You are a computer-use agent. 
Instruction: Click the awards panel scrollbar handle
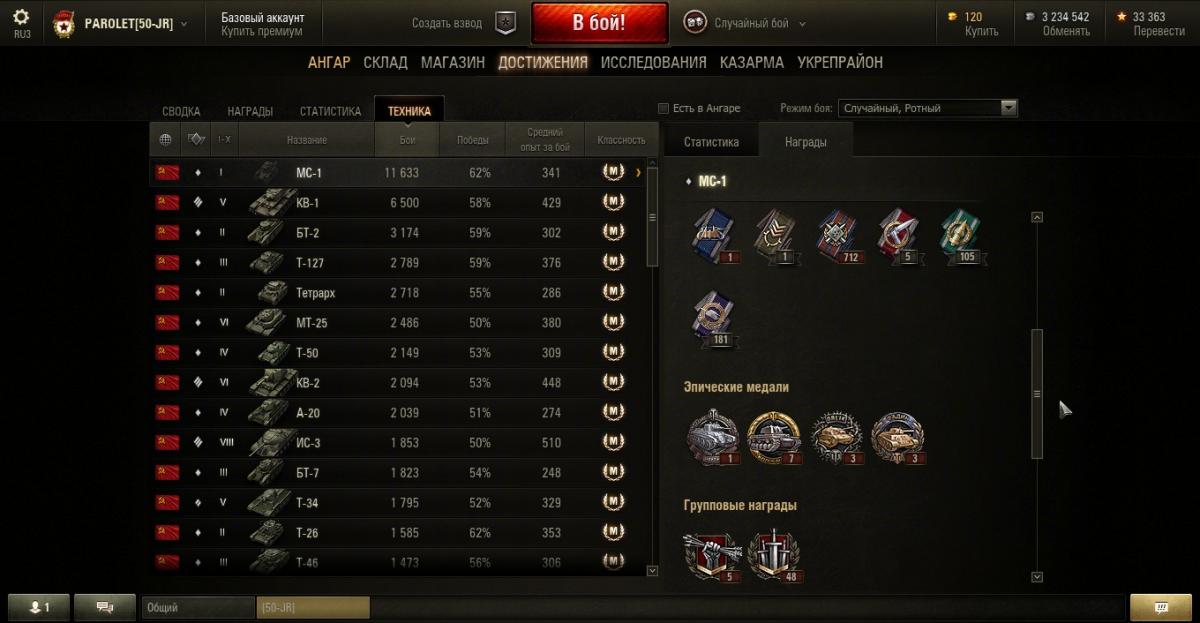click(x=1037, y=393)
